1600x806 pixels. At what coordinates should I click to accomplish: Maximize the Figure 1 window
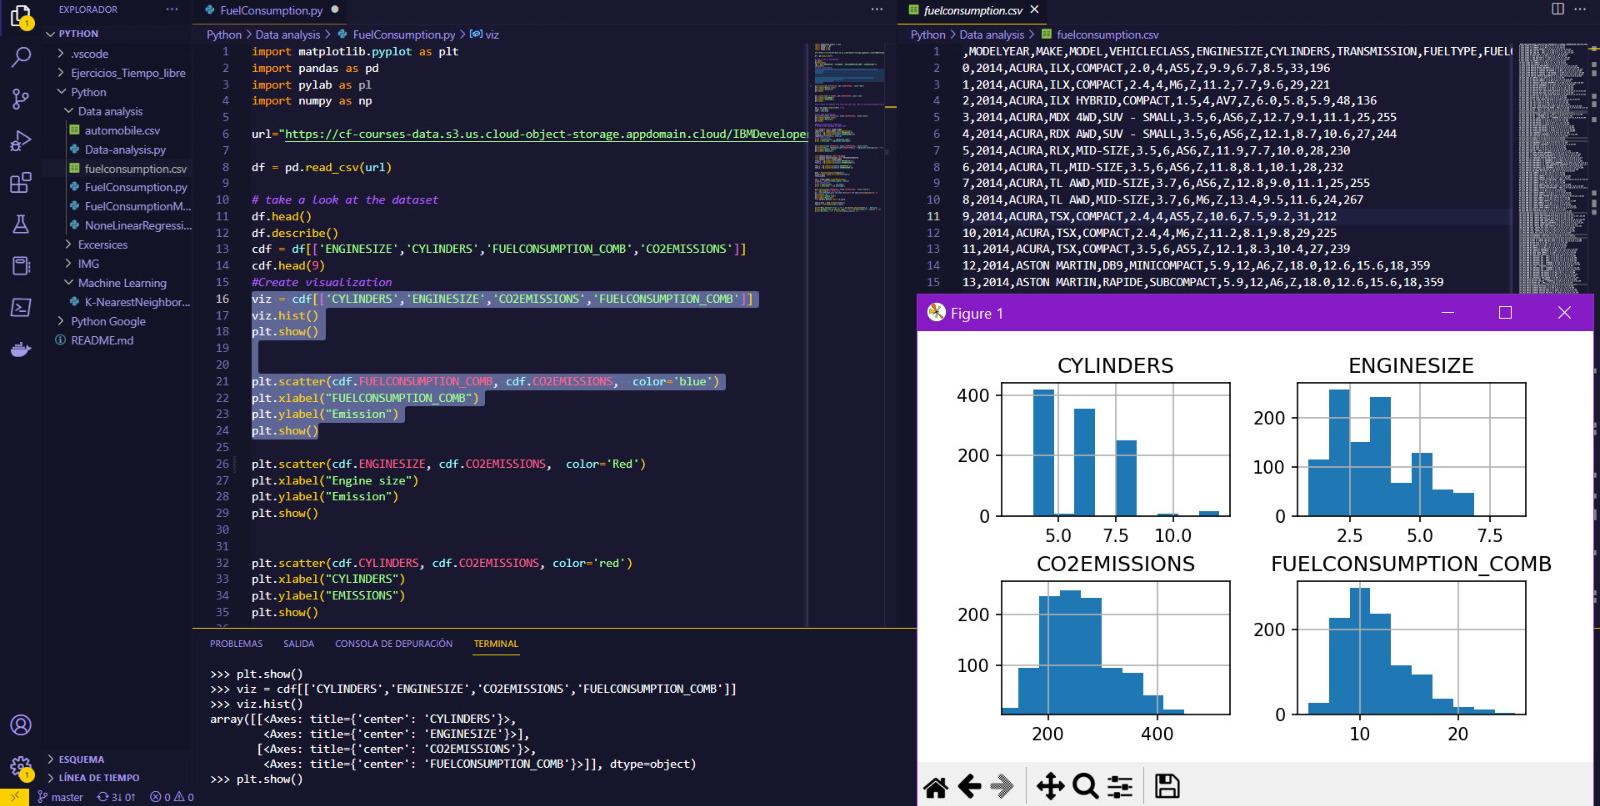[1505, 313]
